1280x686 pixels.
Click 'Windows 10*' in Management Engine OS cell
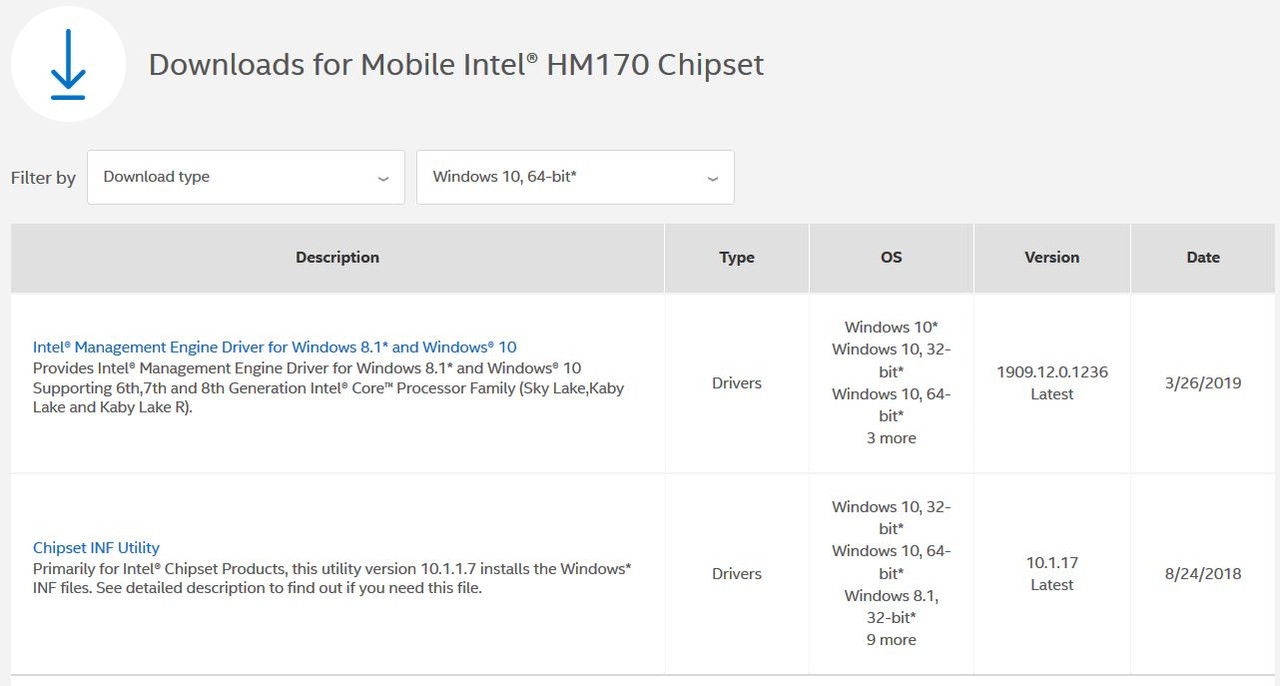click(x=891, y=327)
